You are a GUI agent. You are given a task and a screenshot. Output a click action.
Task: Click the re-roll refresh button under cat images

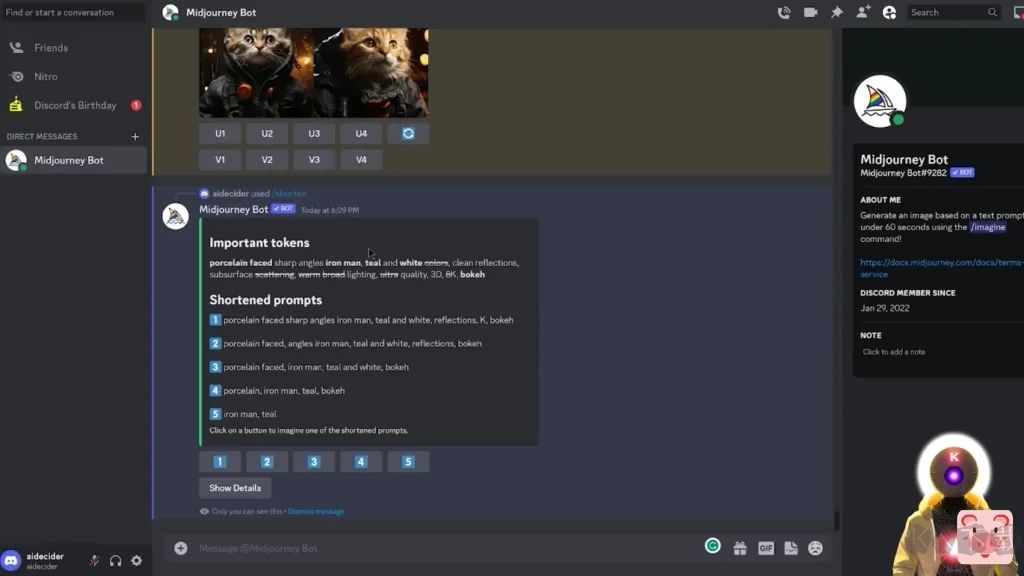point(408,133)
